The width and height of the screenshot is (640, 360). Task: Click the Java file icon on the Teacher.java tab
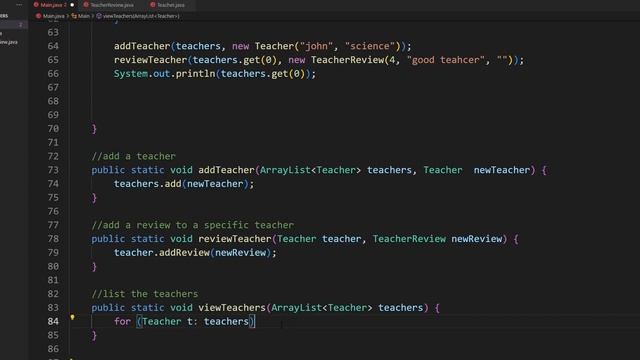(x=153, y=5)
